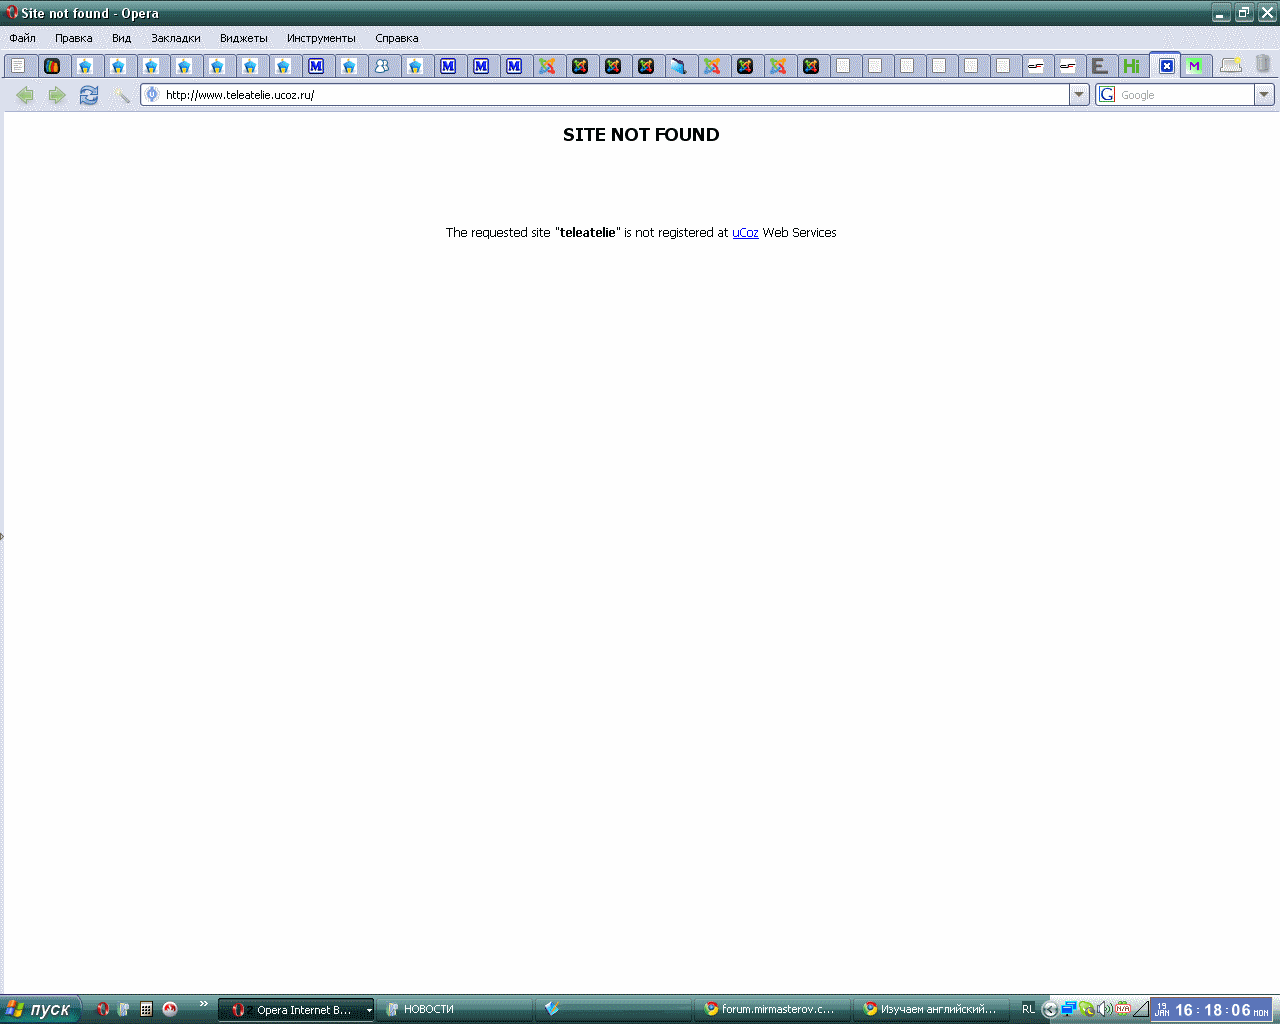Viewport: 1280px width, 1024px height.
Task: Select the tab with the people icon
Action: pyautogui.click(x=382, y=66)
